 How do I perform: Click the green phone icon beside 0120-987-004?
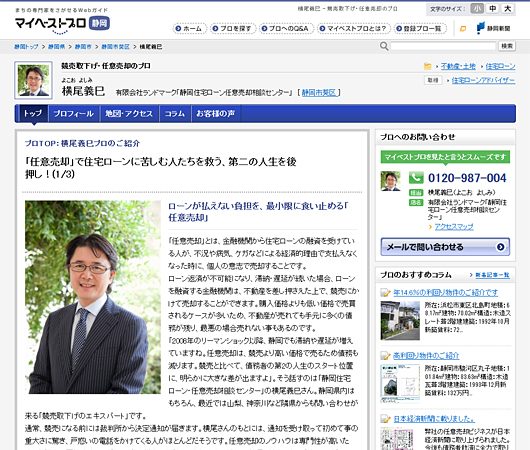[416, 178]
